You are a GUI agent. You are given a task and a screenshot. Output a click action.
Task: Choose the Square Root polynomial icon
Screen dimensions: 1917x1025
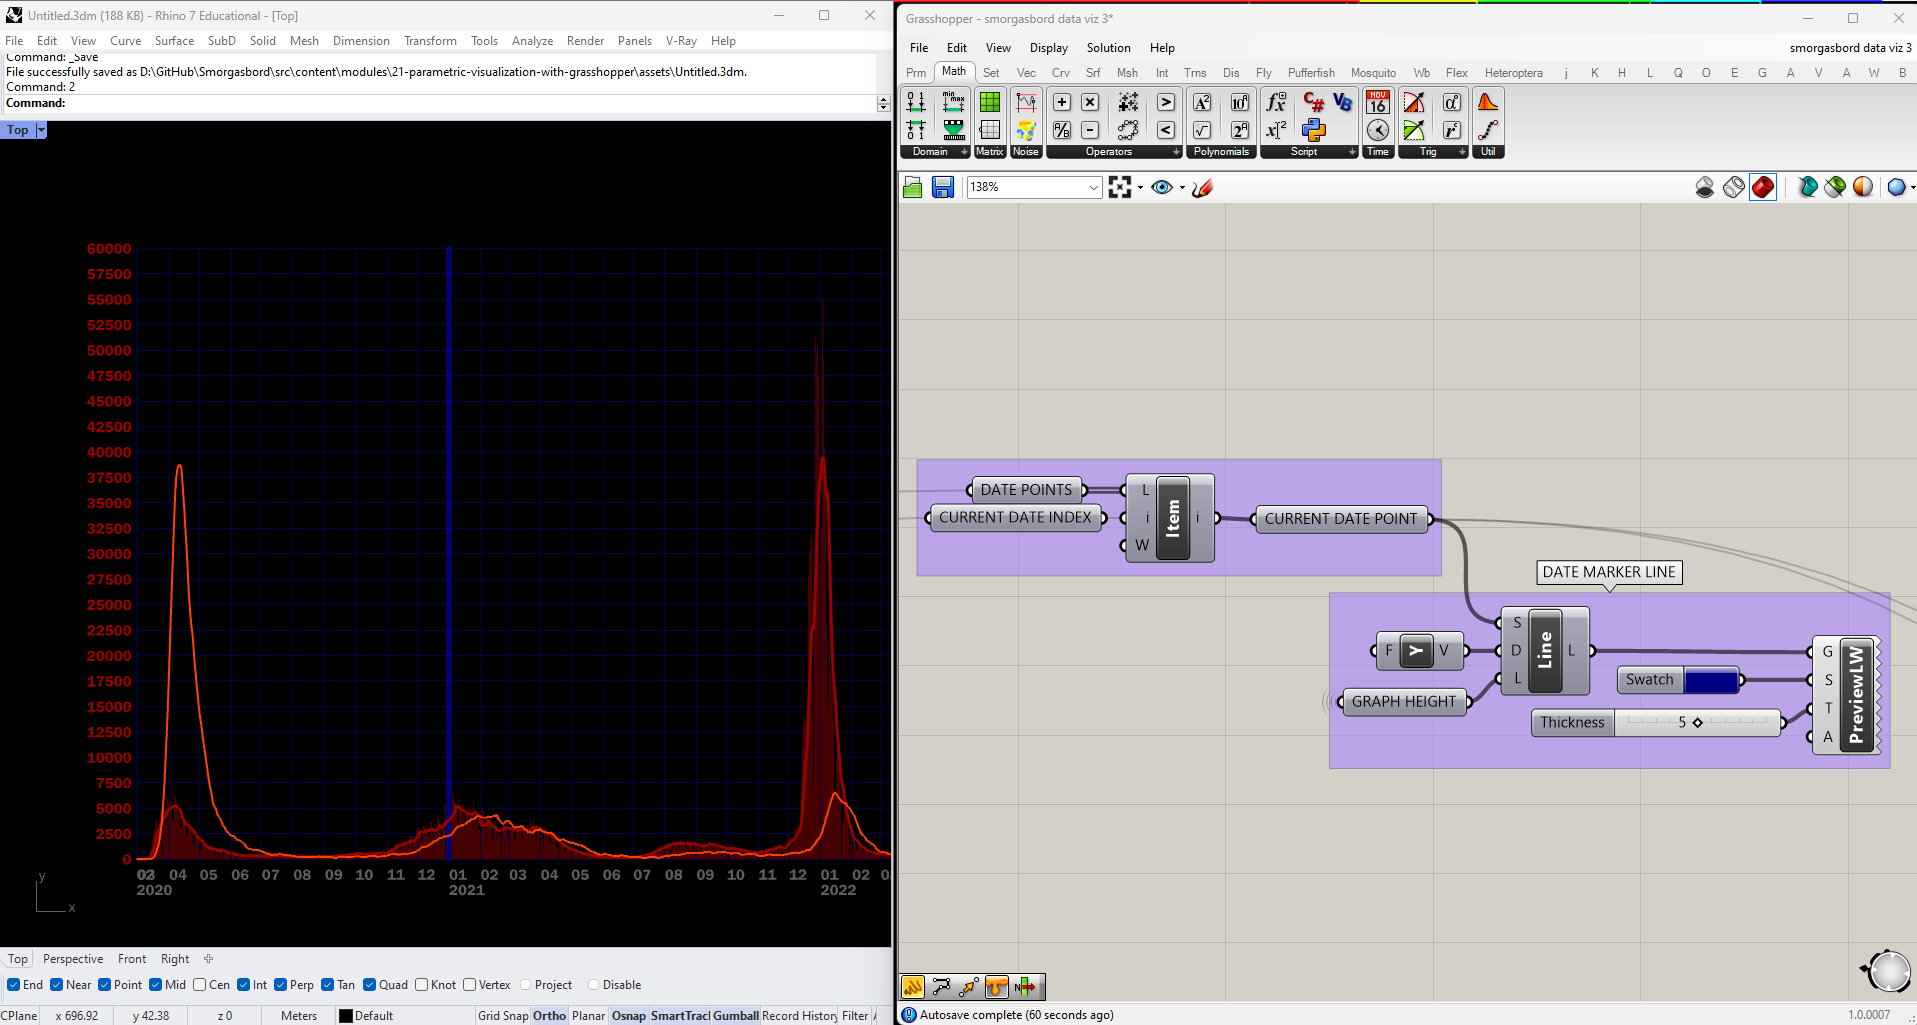[x=1202, y=130]
